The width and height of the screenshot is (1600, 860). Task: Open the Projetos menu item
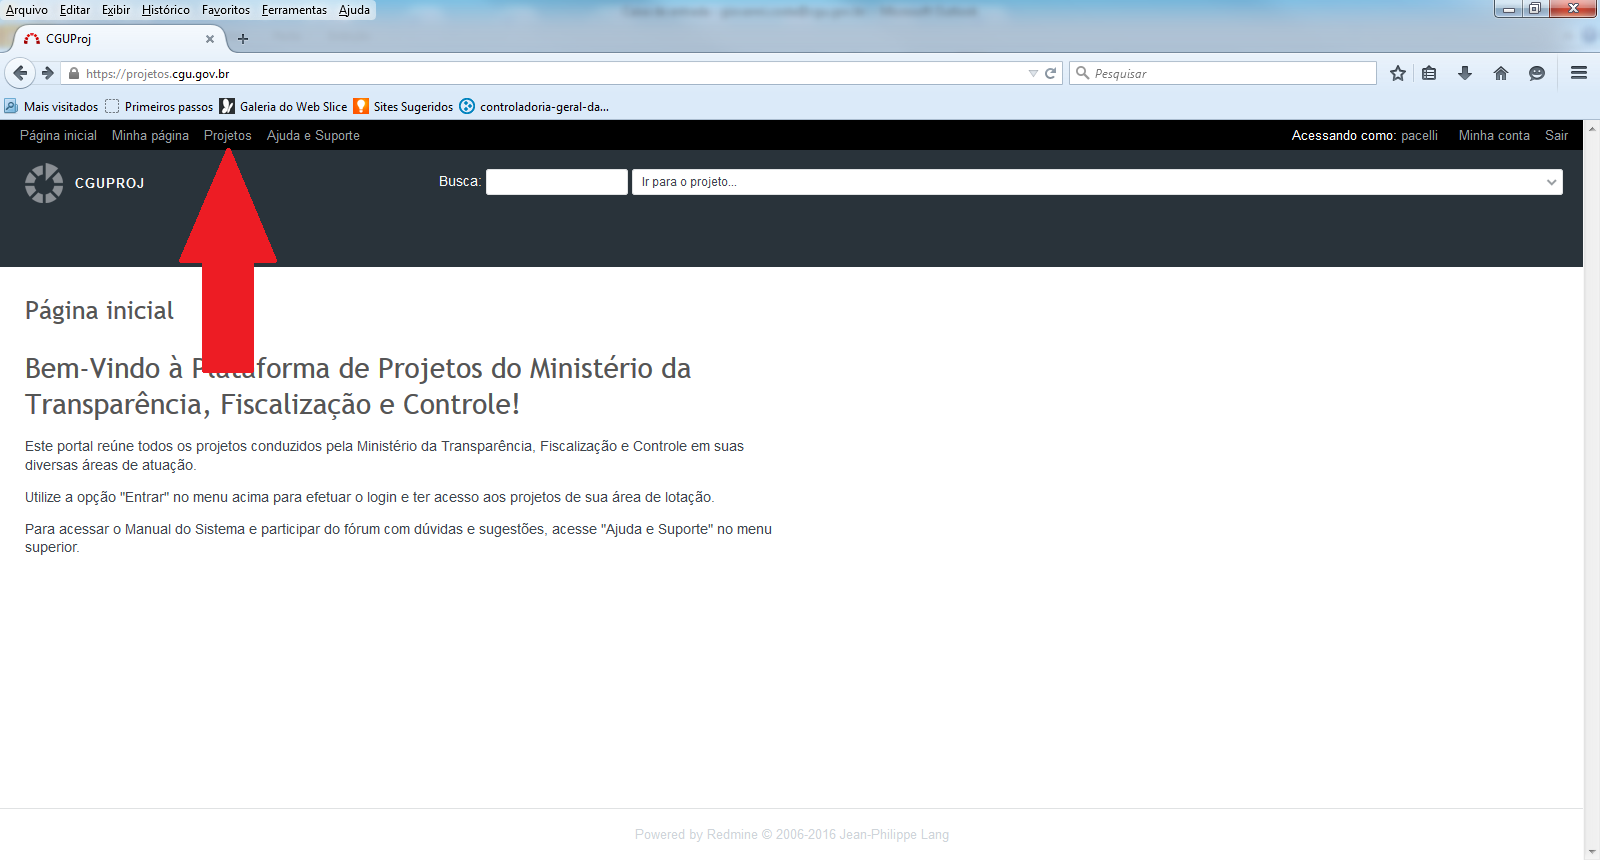point(227,135)
